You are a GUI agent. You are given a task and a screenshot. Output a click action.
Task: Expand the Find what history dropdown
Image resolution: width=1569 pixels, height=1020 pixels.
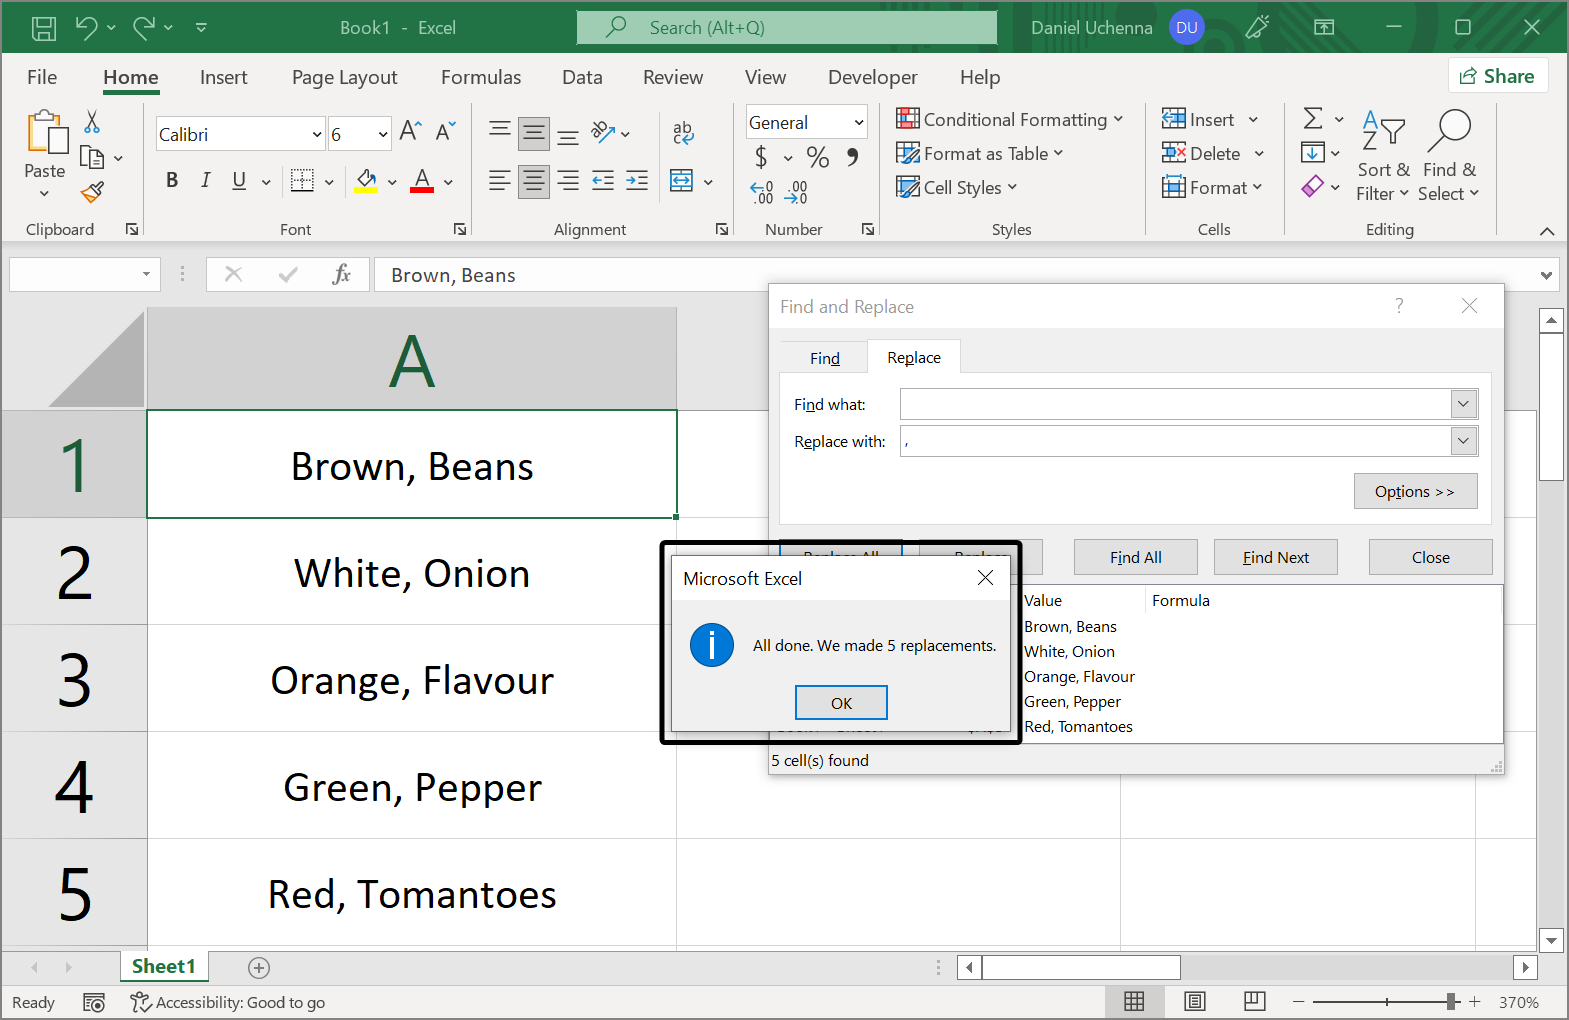tap(1463, 404)
